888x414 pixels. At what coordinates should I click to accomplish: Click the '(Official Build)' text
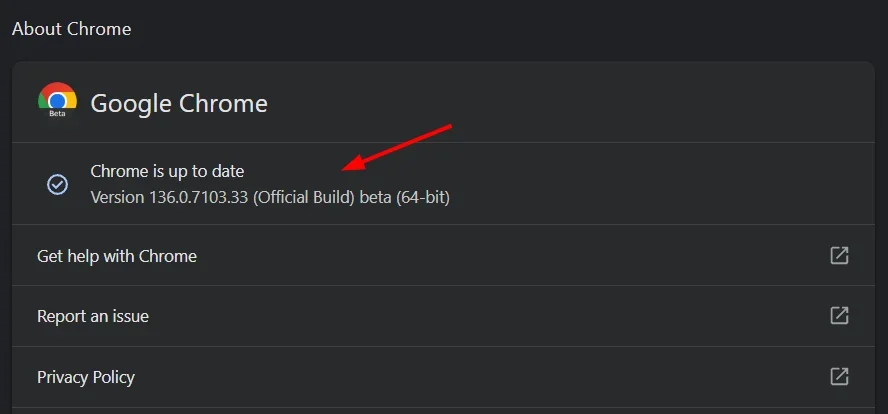click(304, 197)
